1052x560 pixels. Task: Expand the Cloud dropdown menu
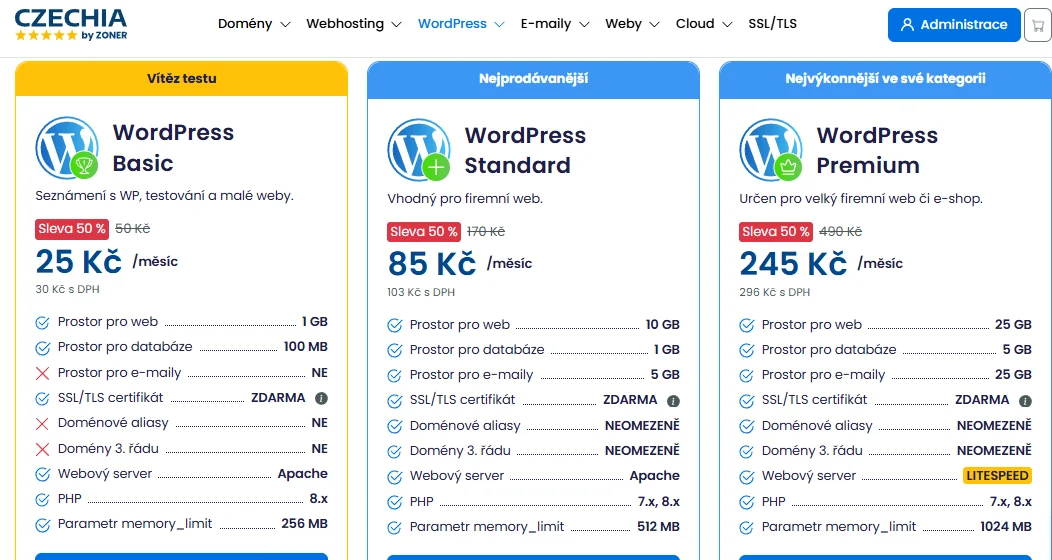(x=704, y=24)
